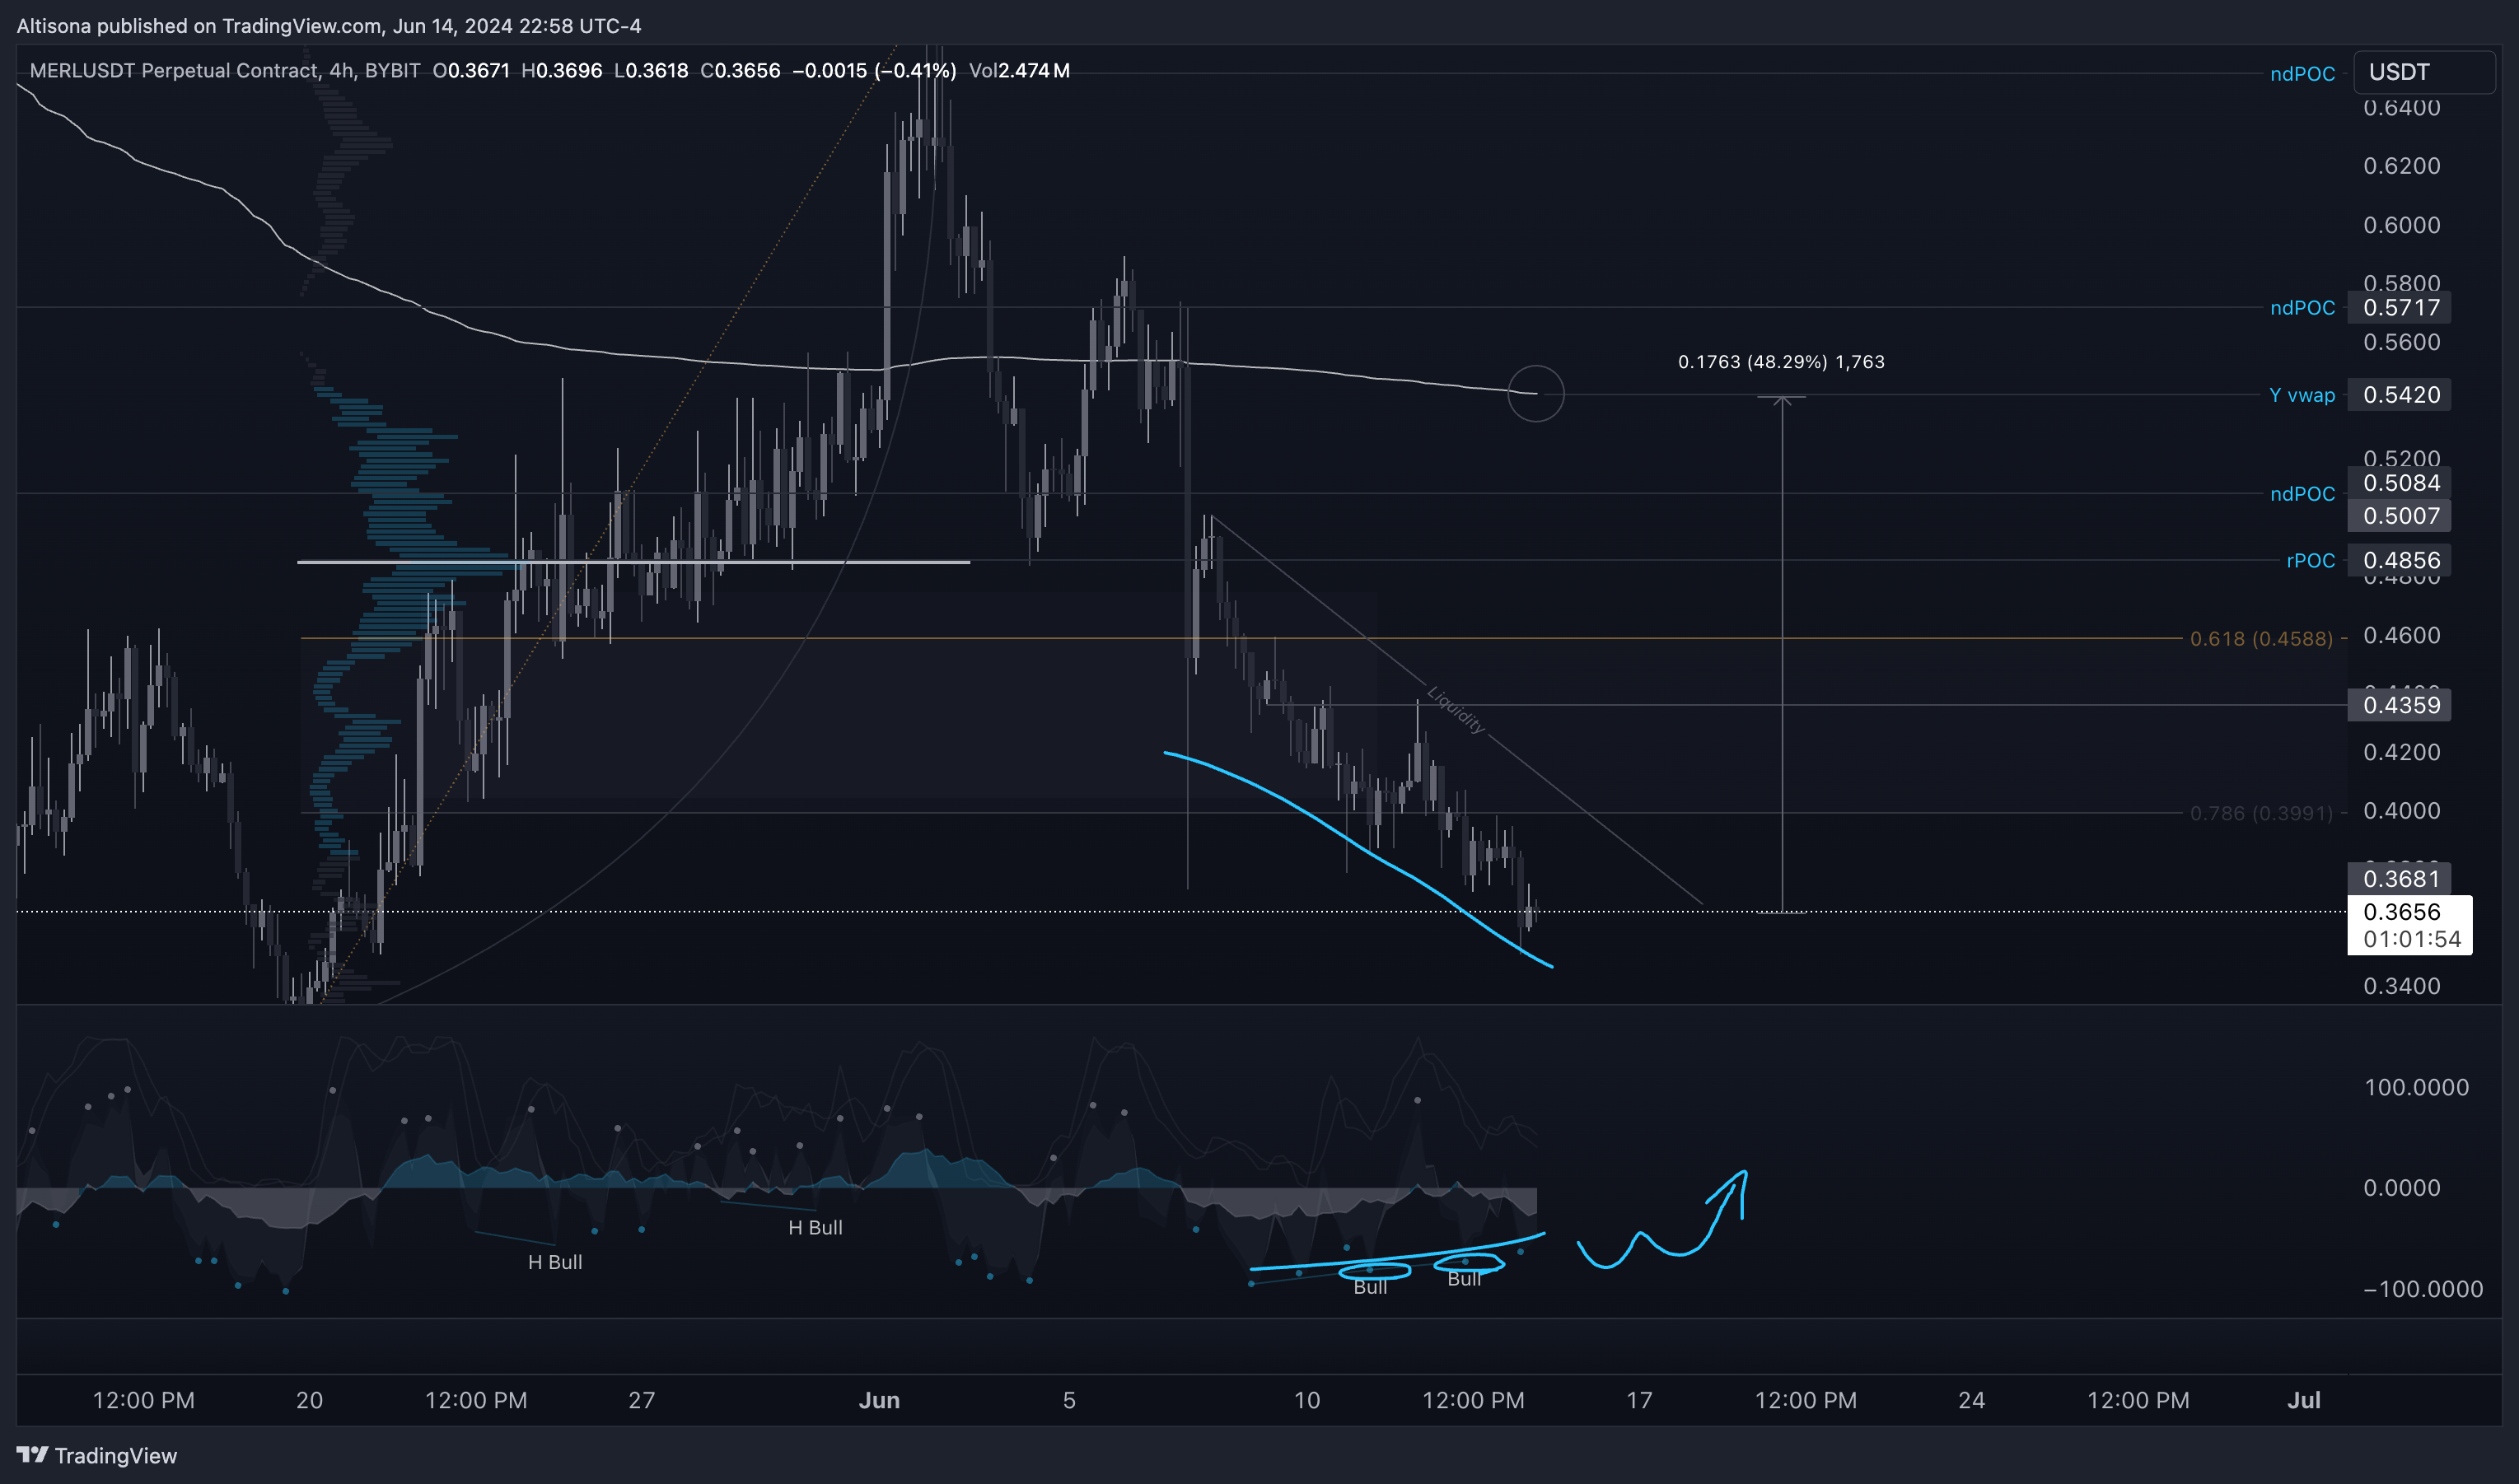Select the 0.618 (0.4588) Fibonacci label

[2261, 638]
